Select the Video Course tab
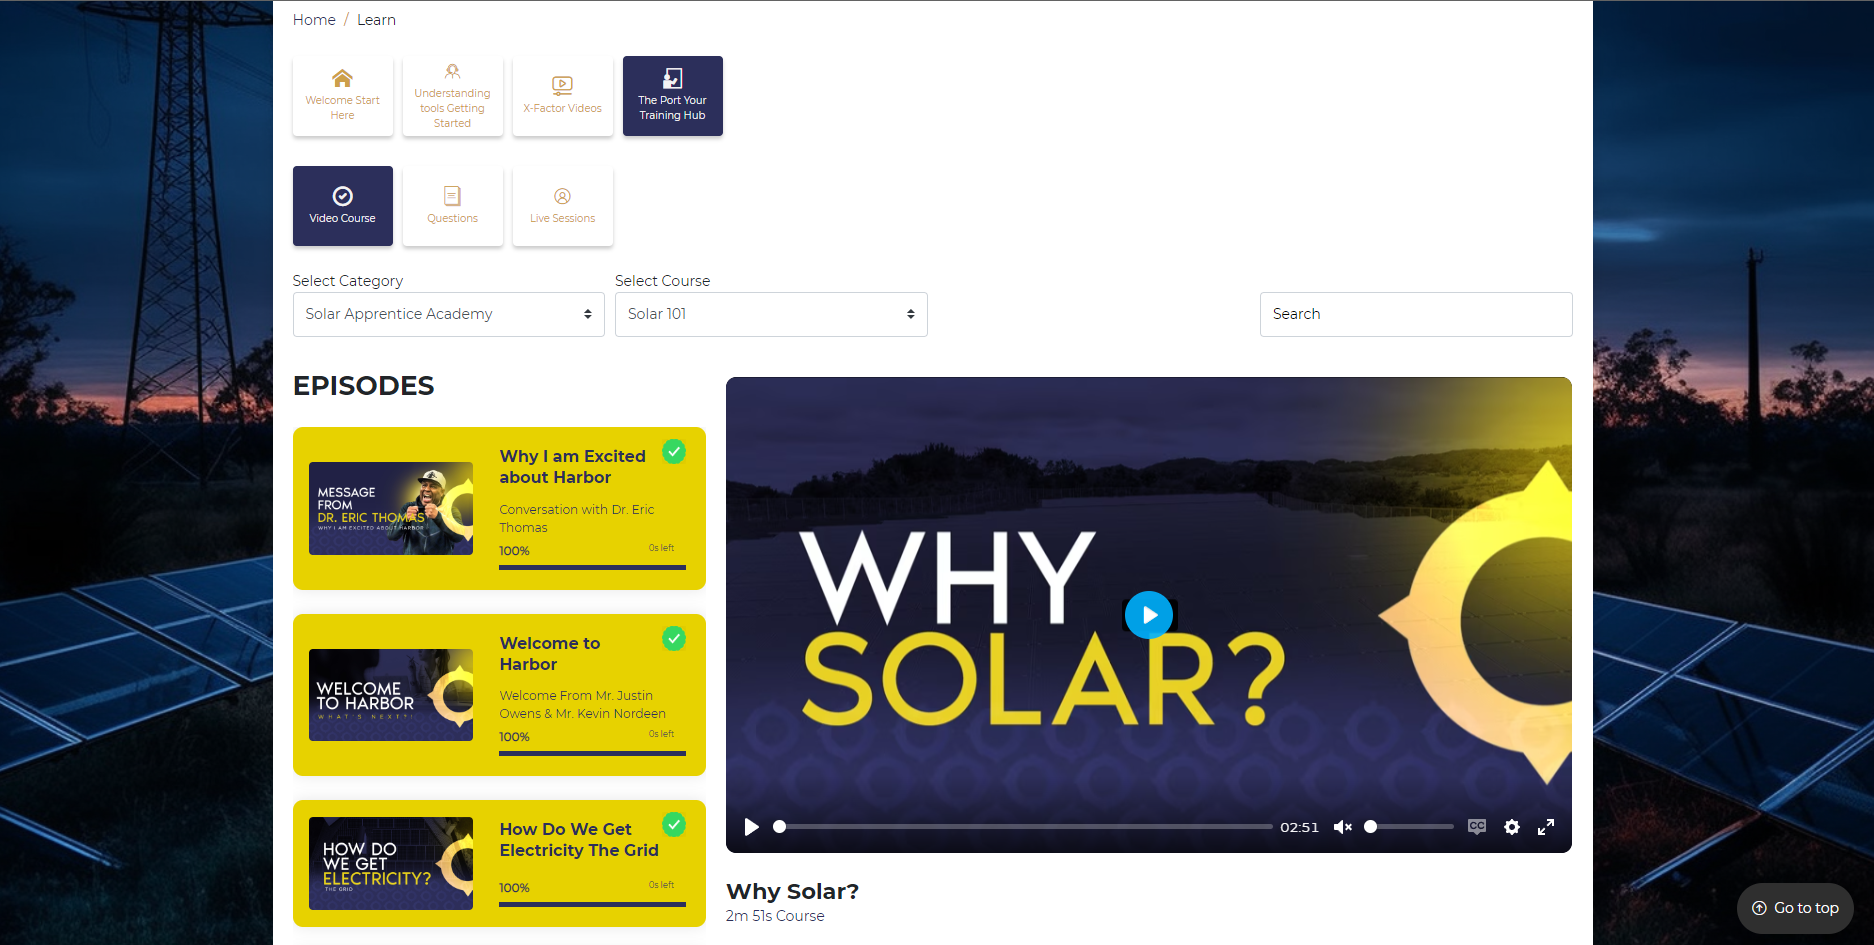 click(342, 206)
